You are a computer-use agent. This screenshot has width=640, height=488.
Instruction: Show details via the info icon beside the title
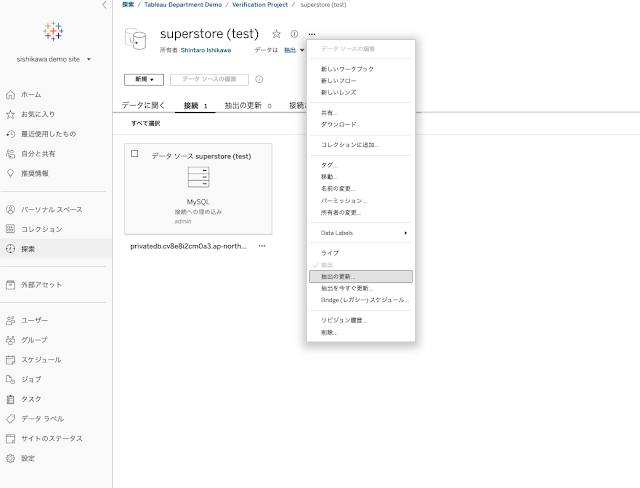294,34
